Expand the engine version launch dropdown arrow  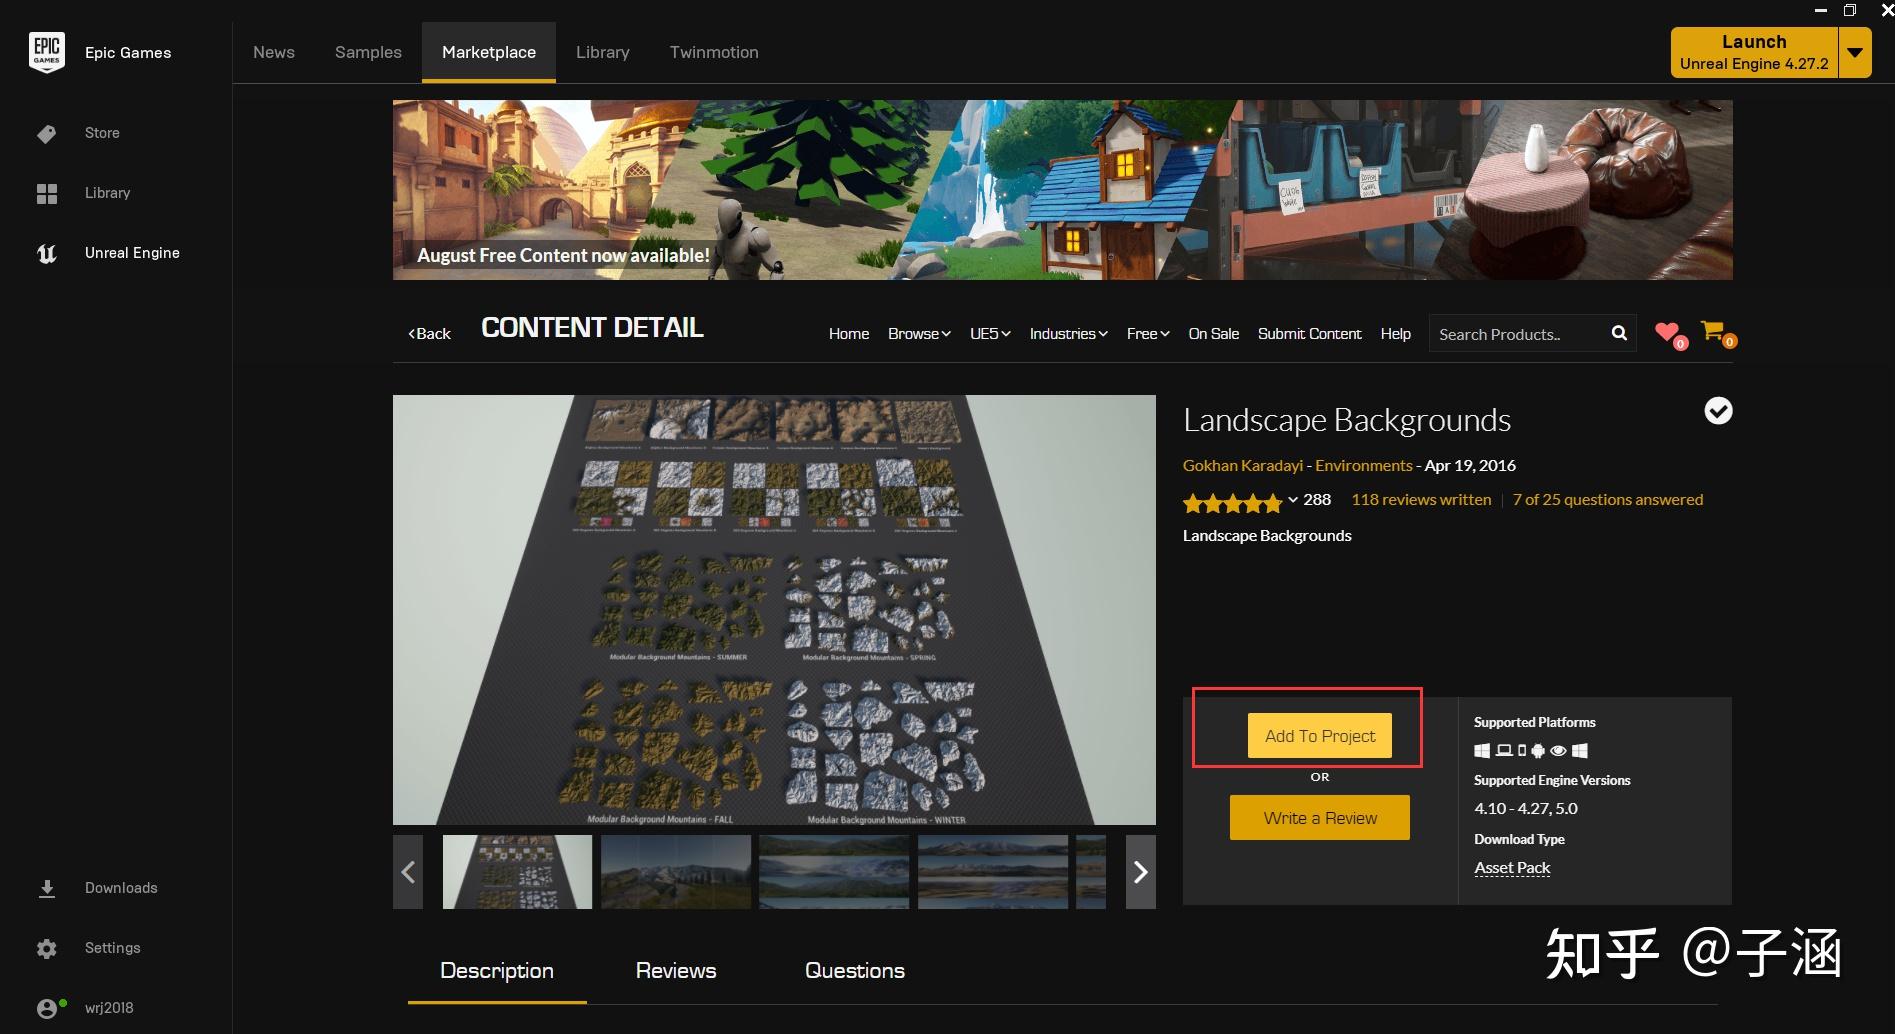tap(1855, 52)
